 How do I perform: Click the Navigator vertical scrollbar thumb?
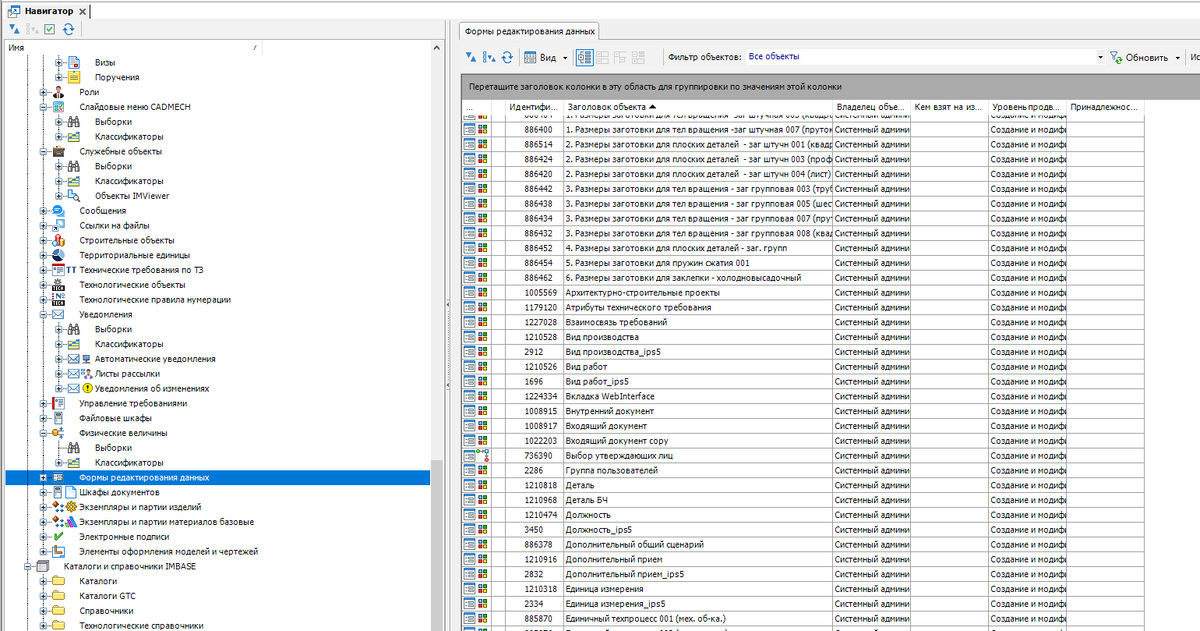pyautogui.click(x=436, y=545)
